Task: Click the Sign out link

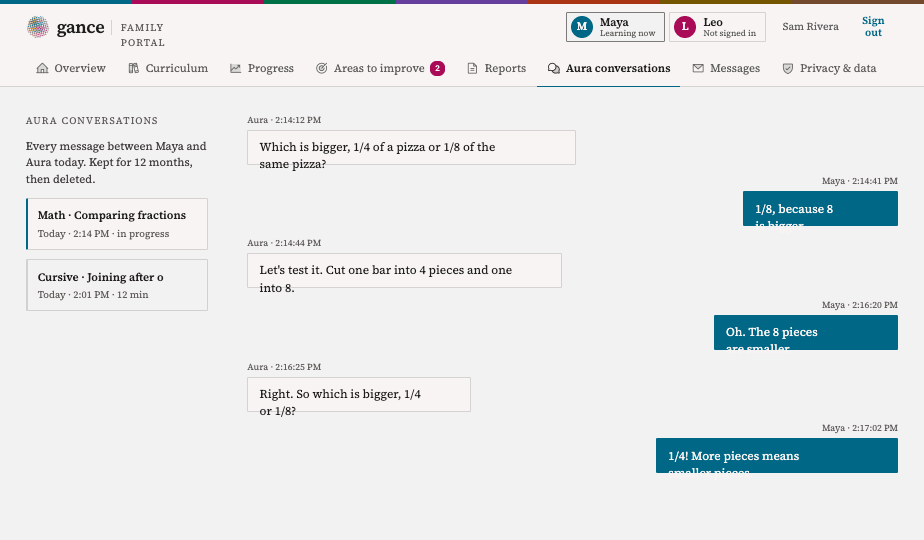Action: coord(873,27)
